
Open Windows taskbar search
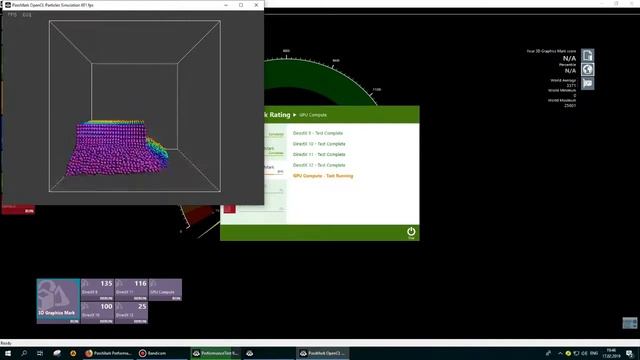coord(24,353)
